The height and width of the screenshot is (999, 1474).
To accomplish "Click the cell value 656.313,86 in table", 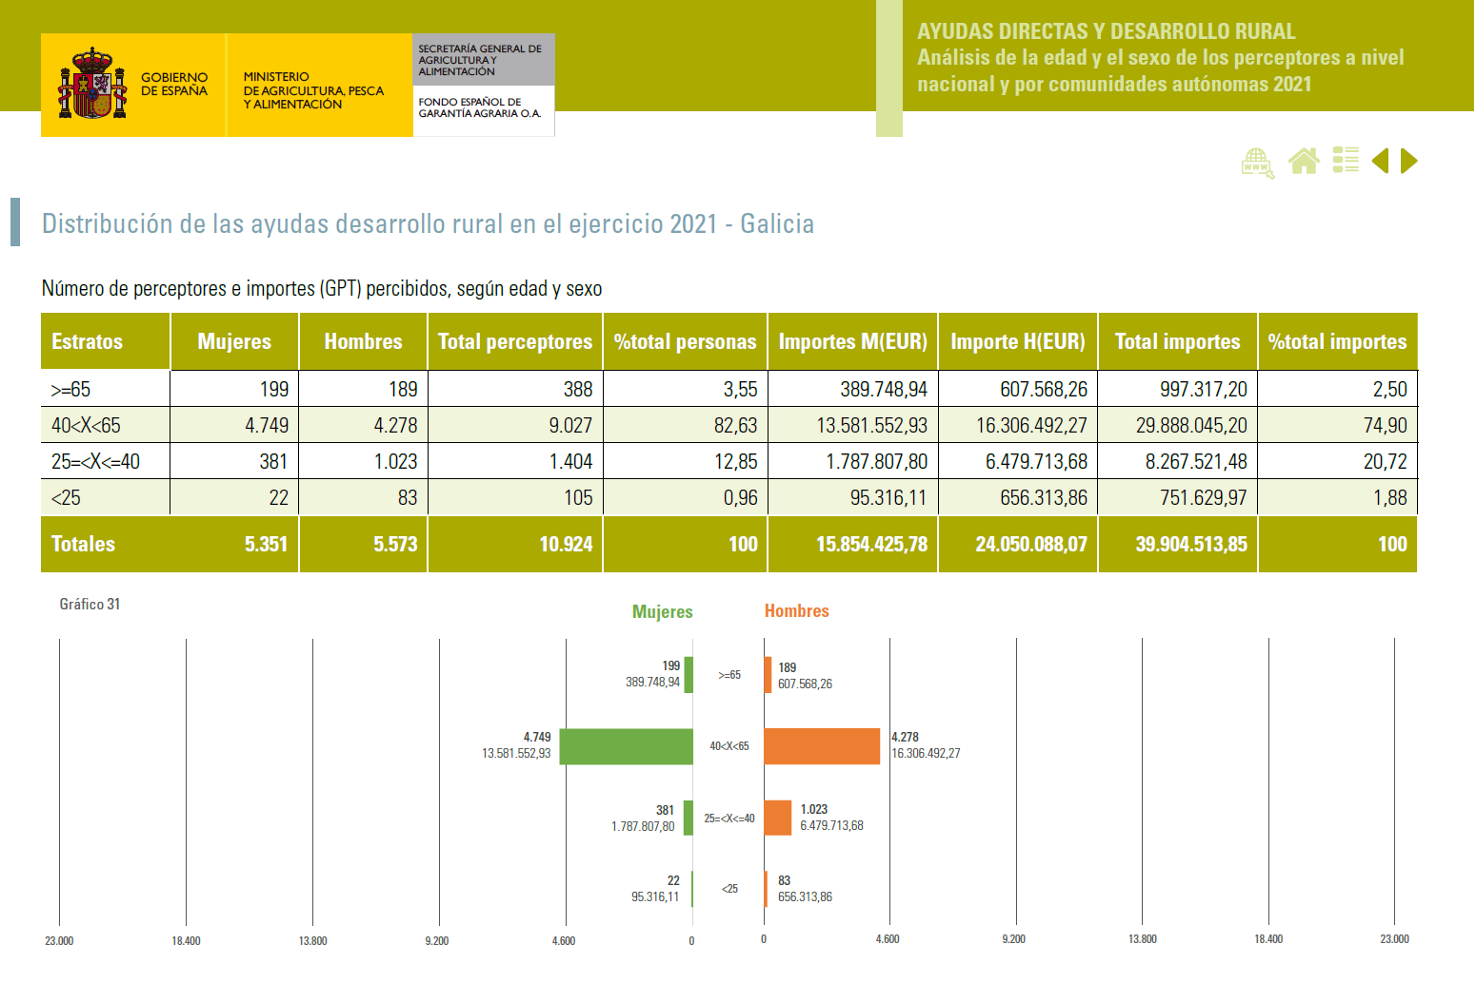I will (1044, 498).
